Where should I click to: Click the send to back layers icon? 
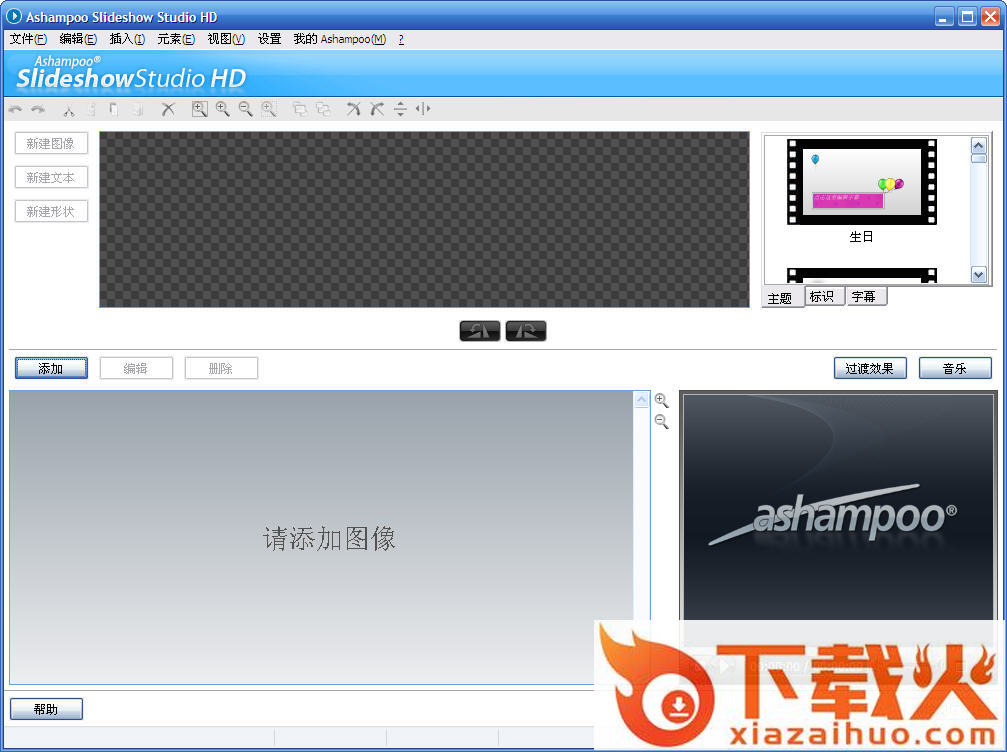[323, 109]
